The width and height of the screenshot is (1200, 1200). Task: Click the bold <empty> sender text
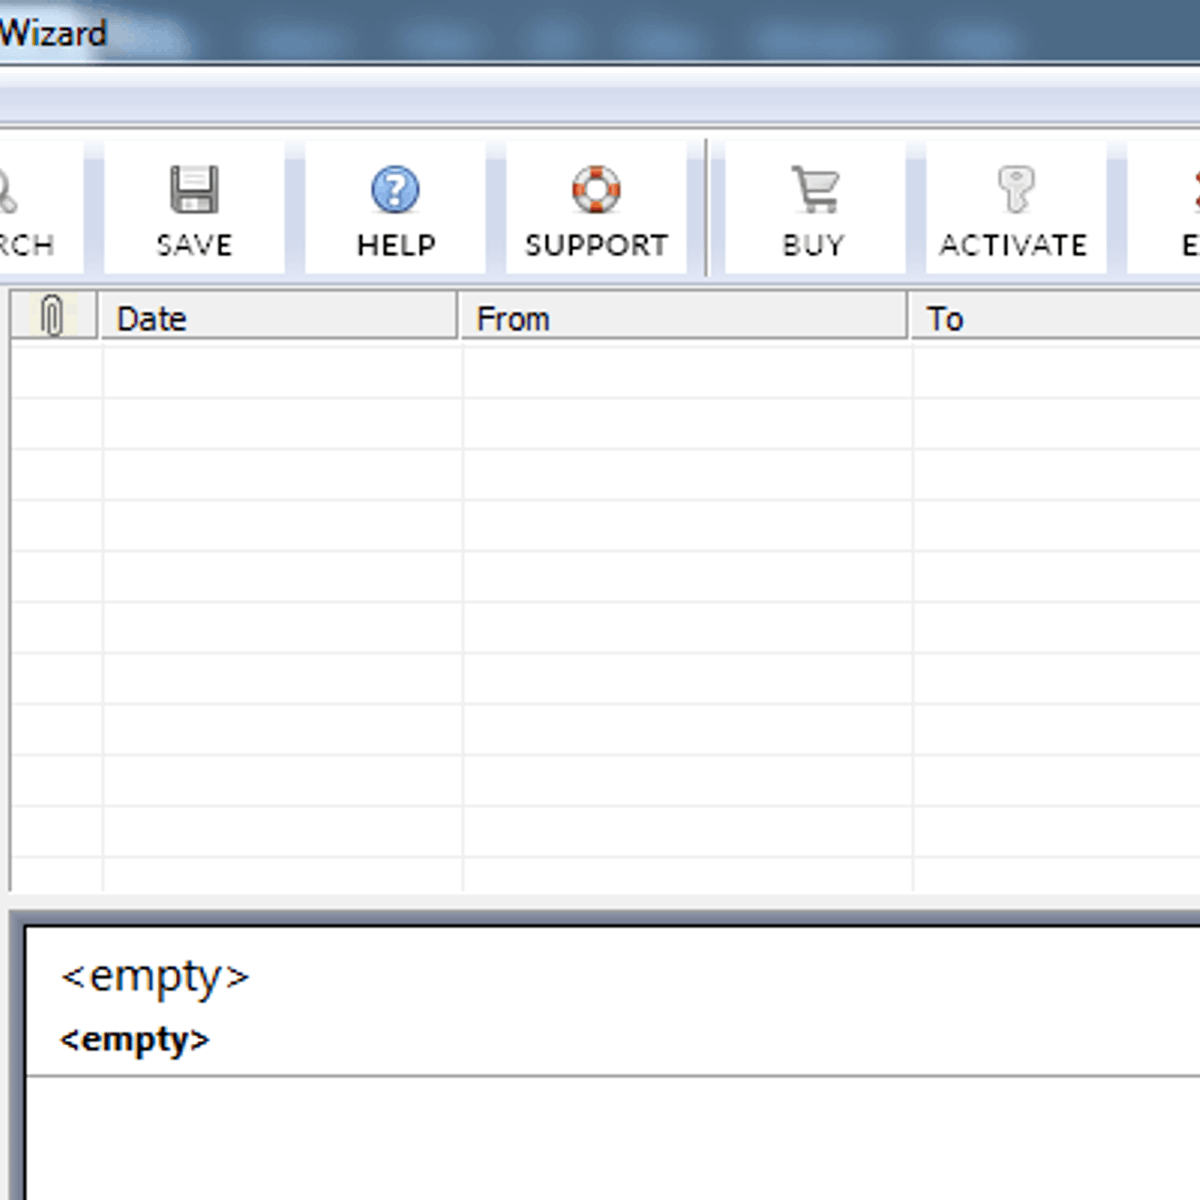135,1040
